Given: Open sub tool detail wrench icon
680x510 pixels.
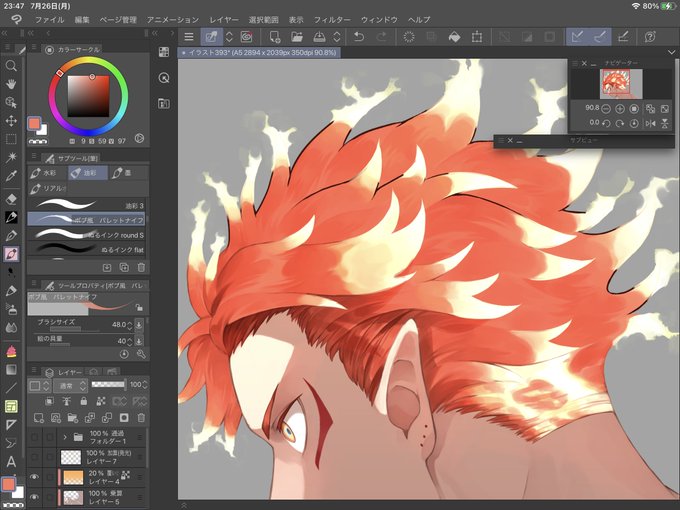Looking at the screenshot, I should tap(141, 354).
